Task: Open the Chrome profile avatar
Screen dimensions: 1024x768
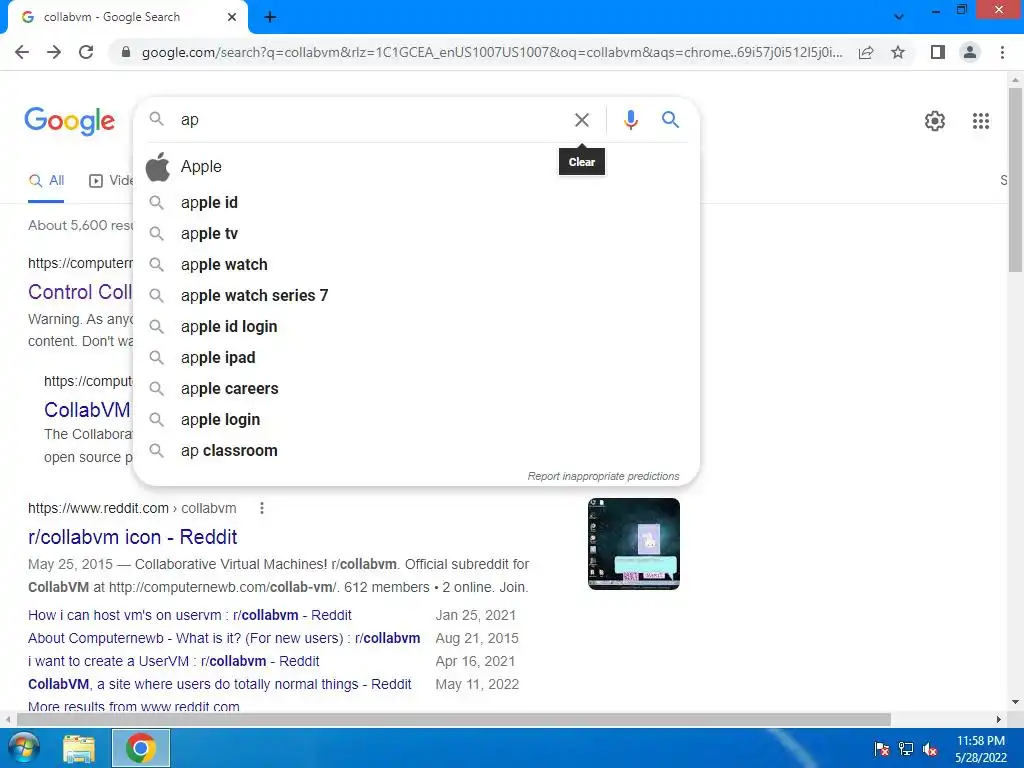Action: click(970, 52)
